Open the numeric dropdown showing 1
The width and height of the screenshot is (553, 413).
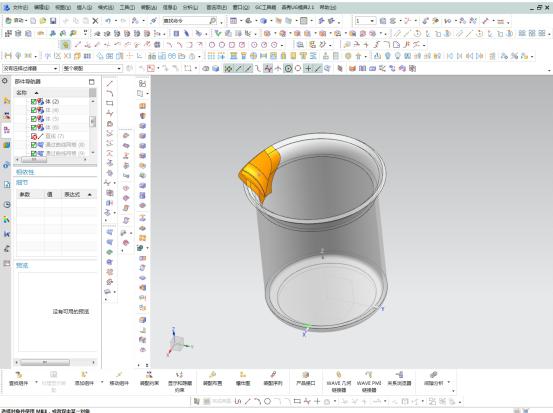[365, 21]
